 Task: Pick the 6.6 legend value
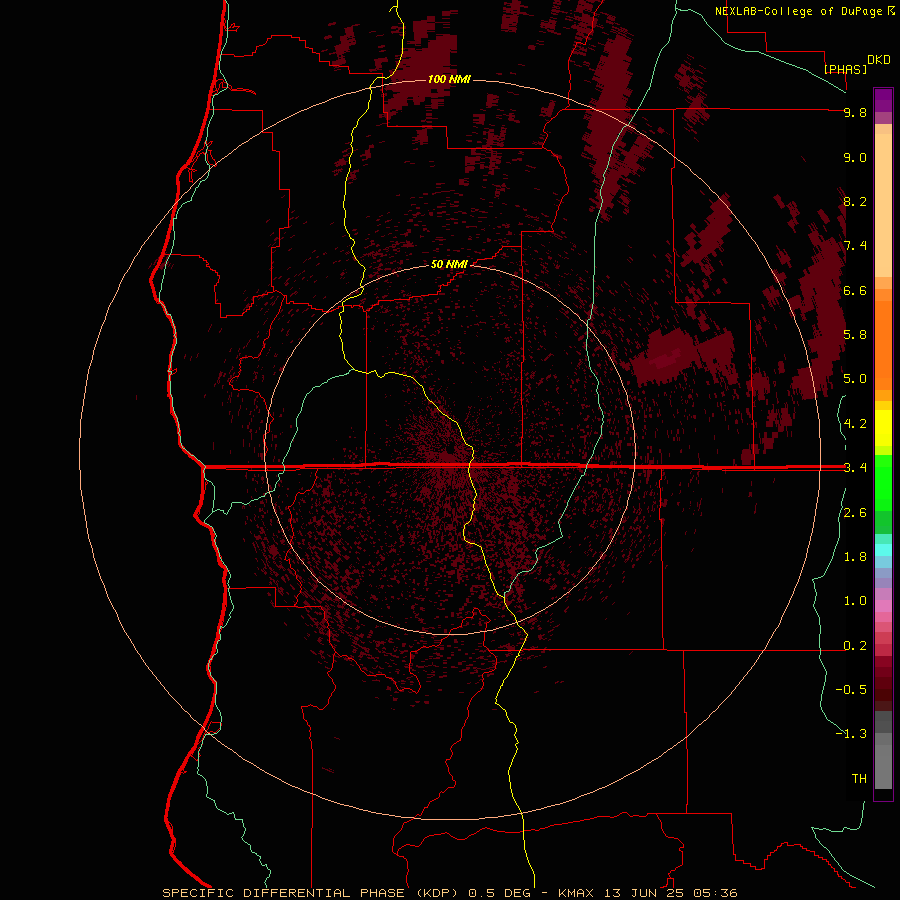pyautogui.click(x=855, y=290)
